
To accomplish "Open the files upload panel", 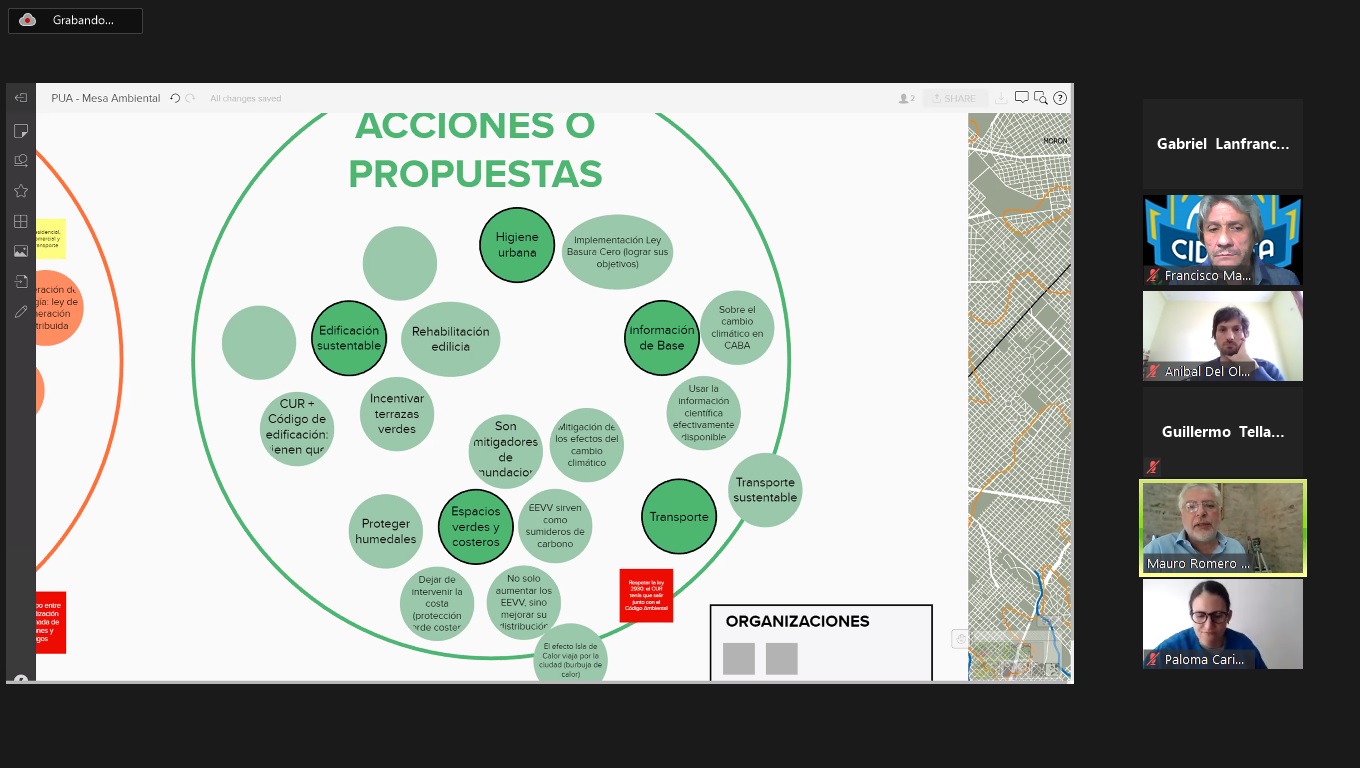I will [x=20, y=281].
